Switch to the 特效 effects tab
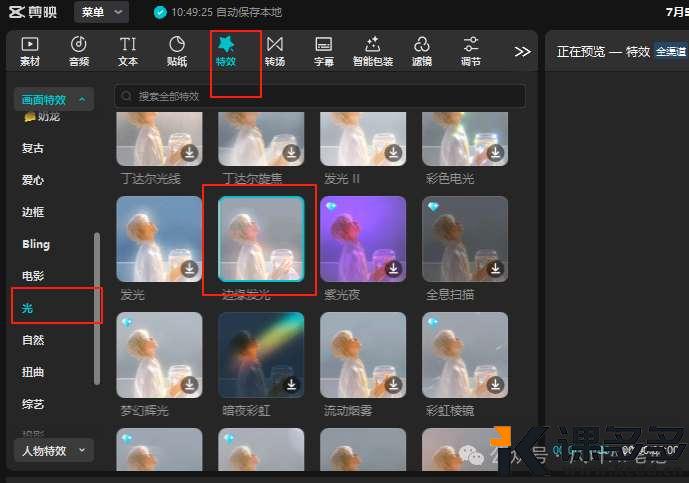 [x=226, y=51]
